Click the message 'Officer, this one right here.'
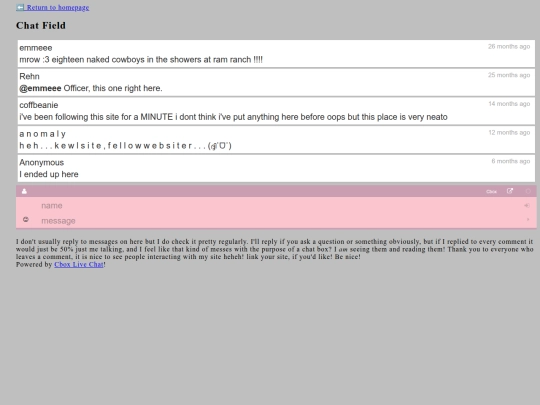540x405 pixels. coord(113,88)
